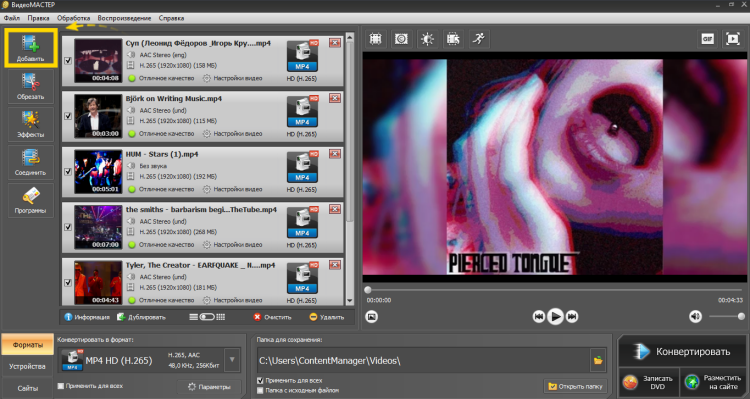Click Разместить на сайте button
The image size is (750, 399).
(x=713, y=382)
